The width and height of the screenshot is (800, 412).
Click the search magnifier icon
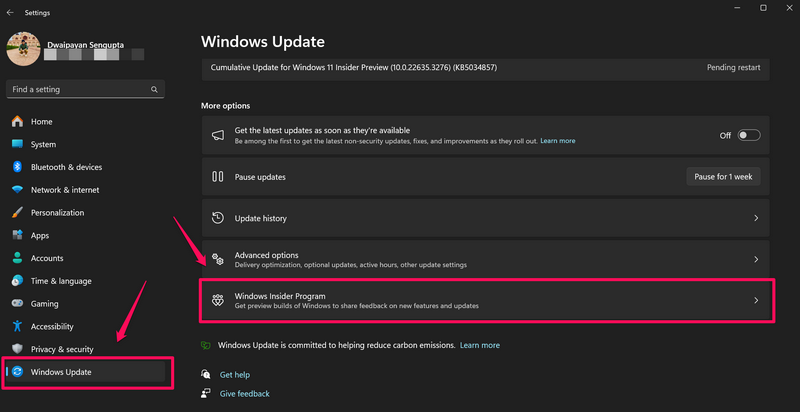pyautogui.click(x=155, y=90)
